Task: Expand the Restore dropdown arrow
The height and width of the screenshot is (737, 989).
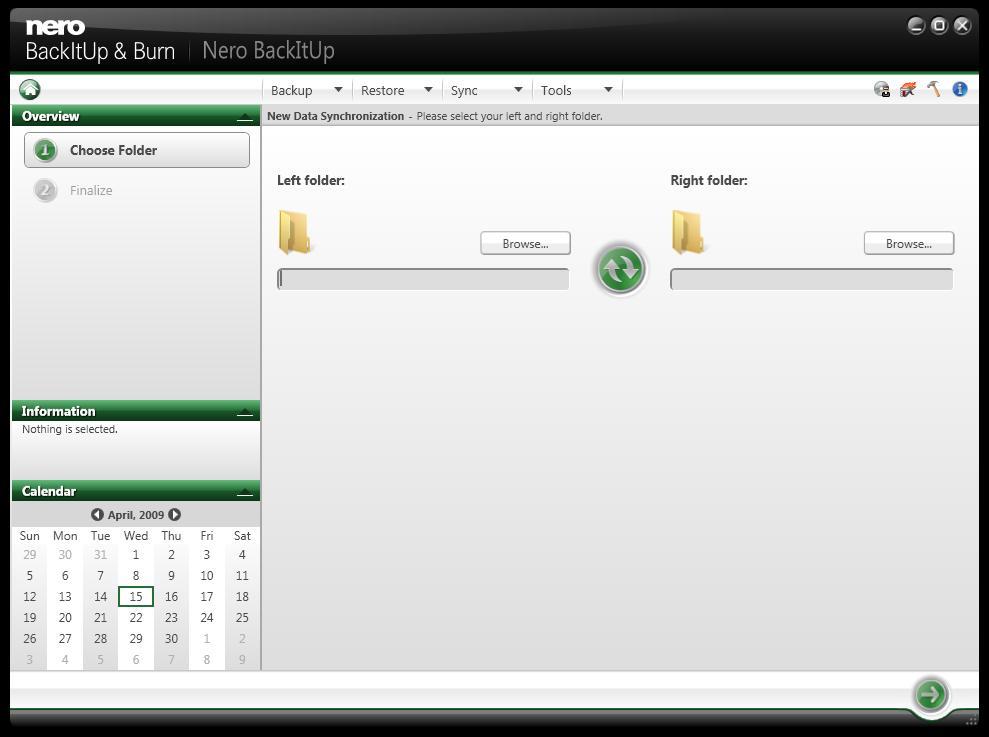Action: pyautogui.click(x=428, y=90)
